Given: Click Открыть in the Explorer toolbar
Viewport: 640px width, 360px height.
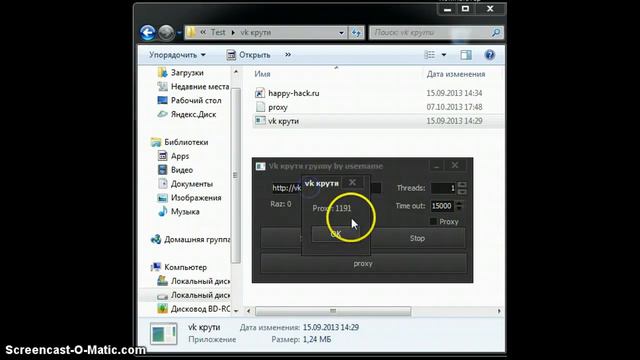Looking at the screenshot, I should click(249, 55).
